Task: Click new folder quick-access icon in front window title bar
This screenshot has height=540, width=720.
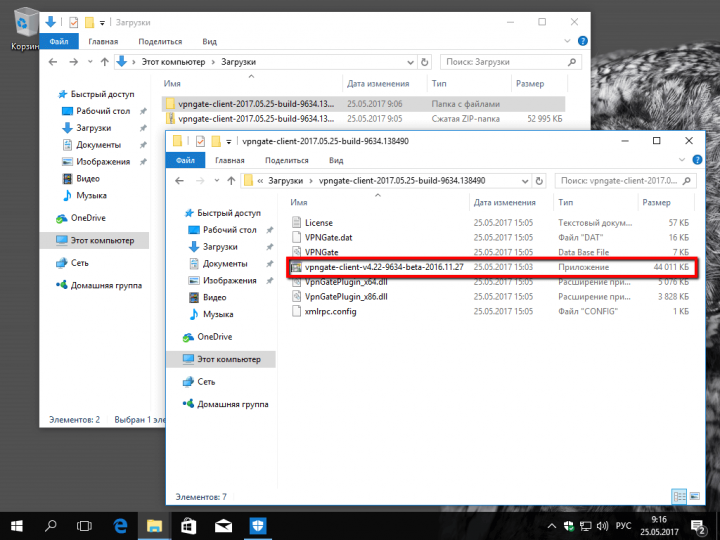Action: coord(215,141)
